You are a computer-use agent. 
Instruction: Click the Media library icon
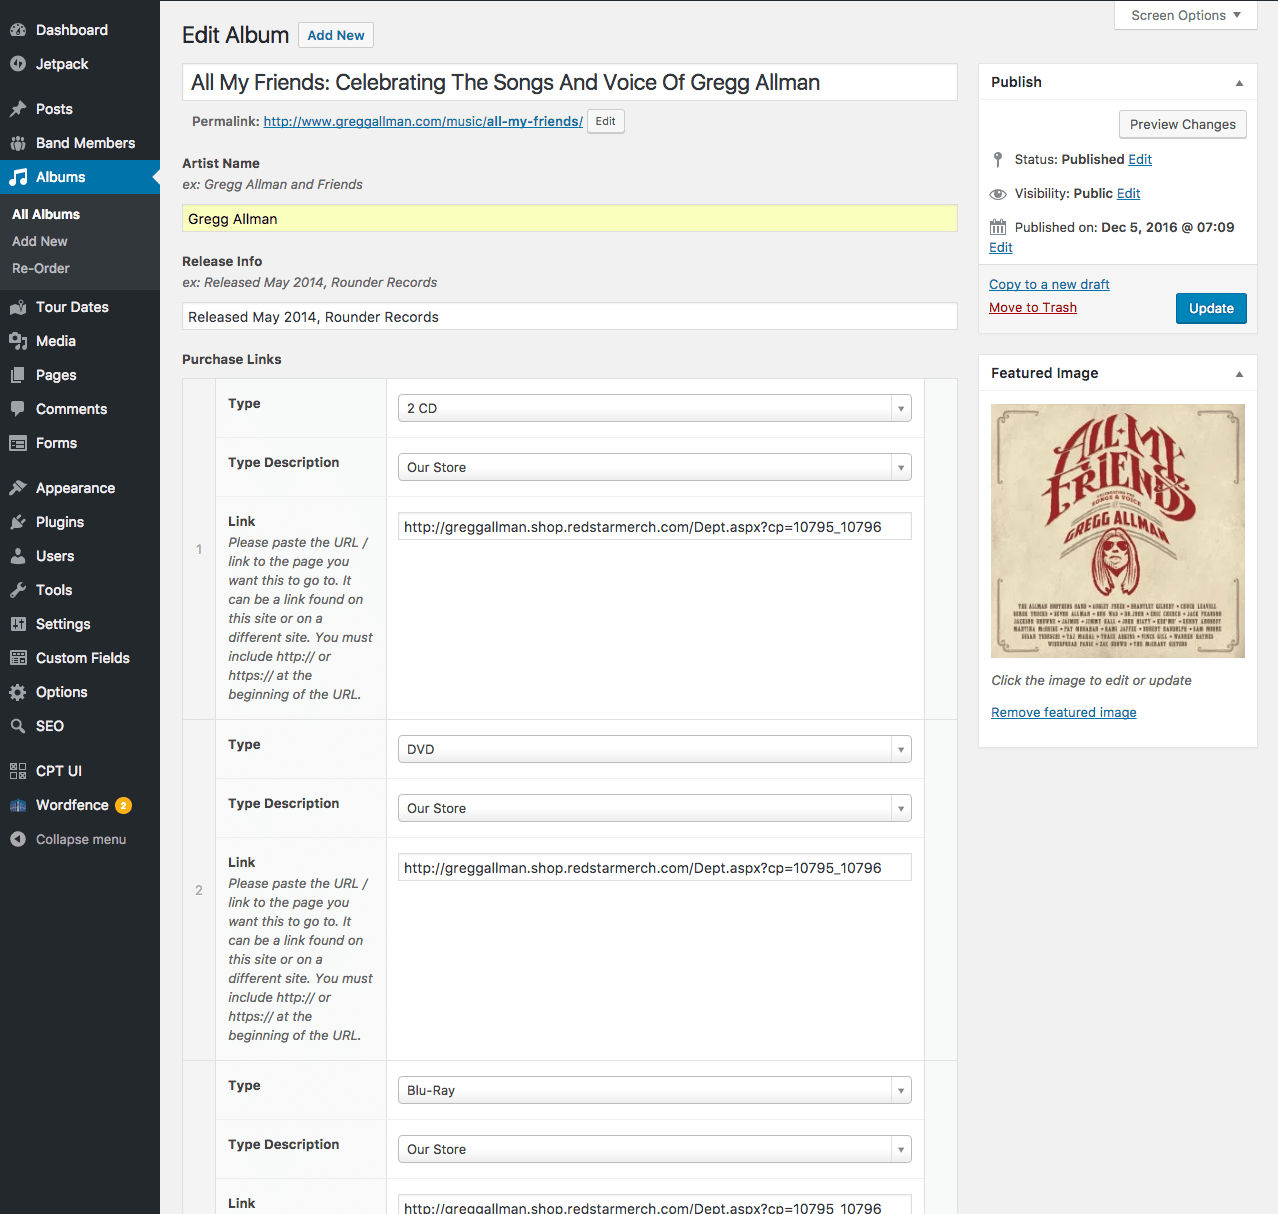pos(18,341)
